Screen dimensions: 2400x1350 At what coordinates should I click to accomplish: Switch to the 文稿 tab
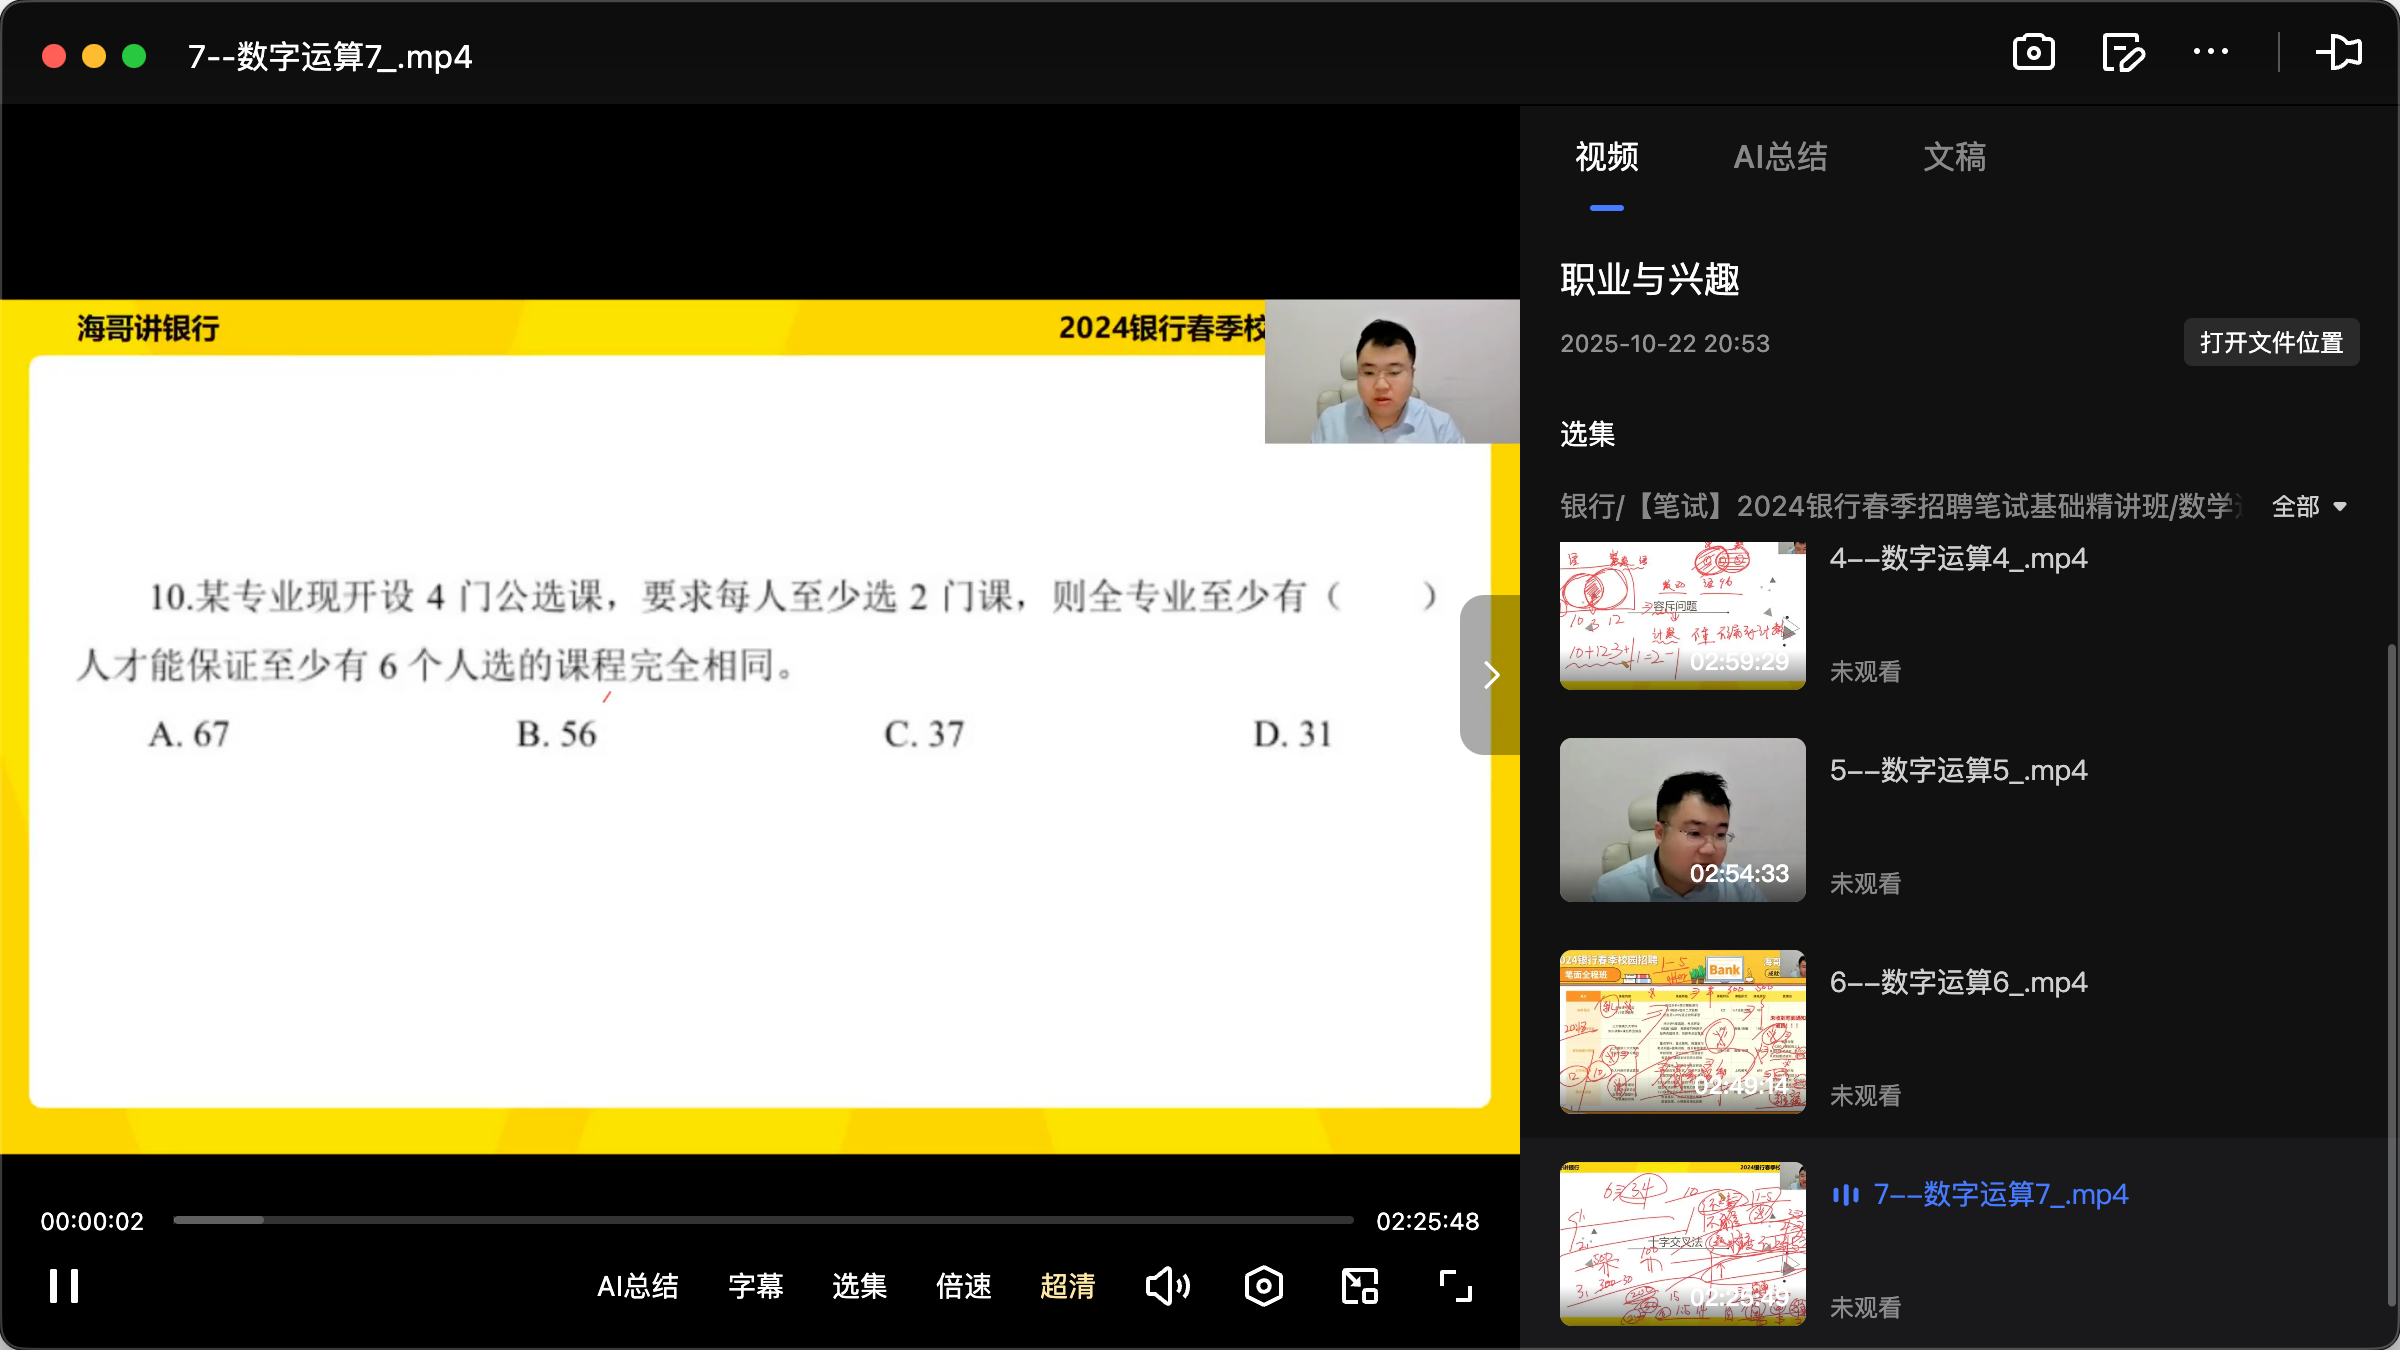tap(1954, 157)
